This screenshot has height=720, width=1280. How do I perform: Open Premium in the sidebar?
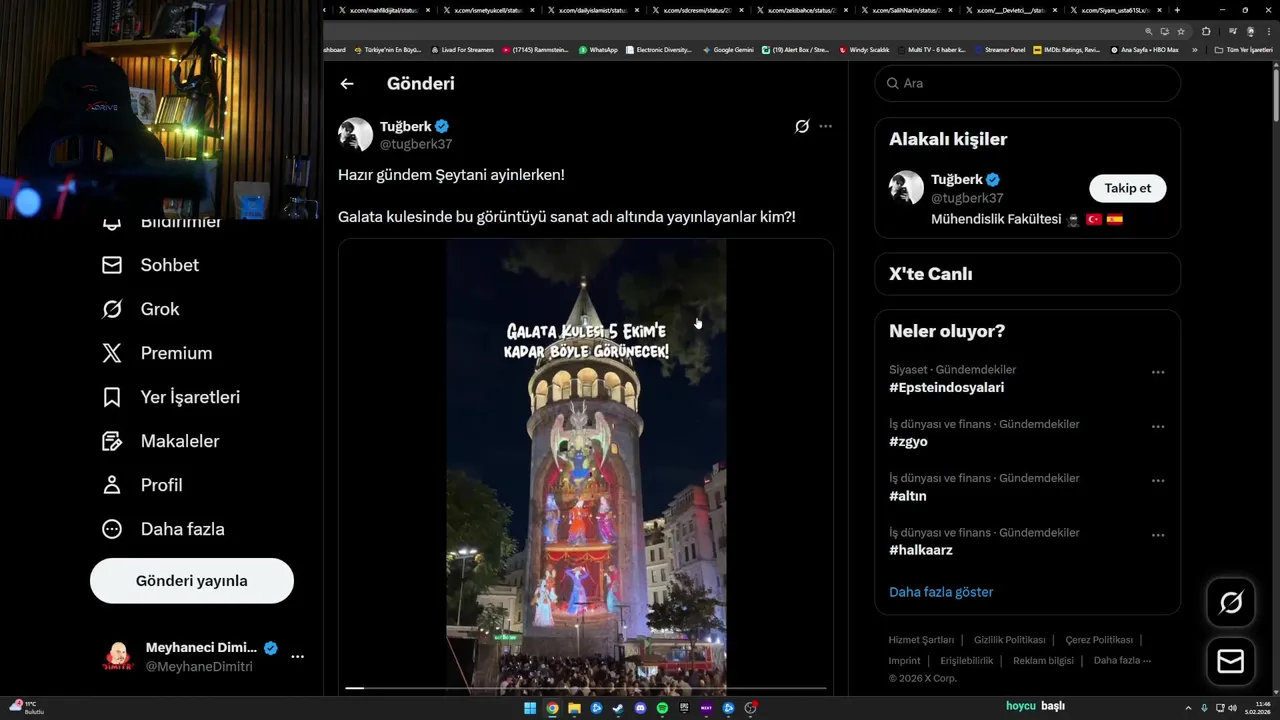pyautogui.click(x=157, y=353)
